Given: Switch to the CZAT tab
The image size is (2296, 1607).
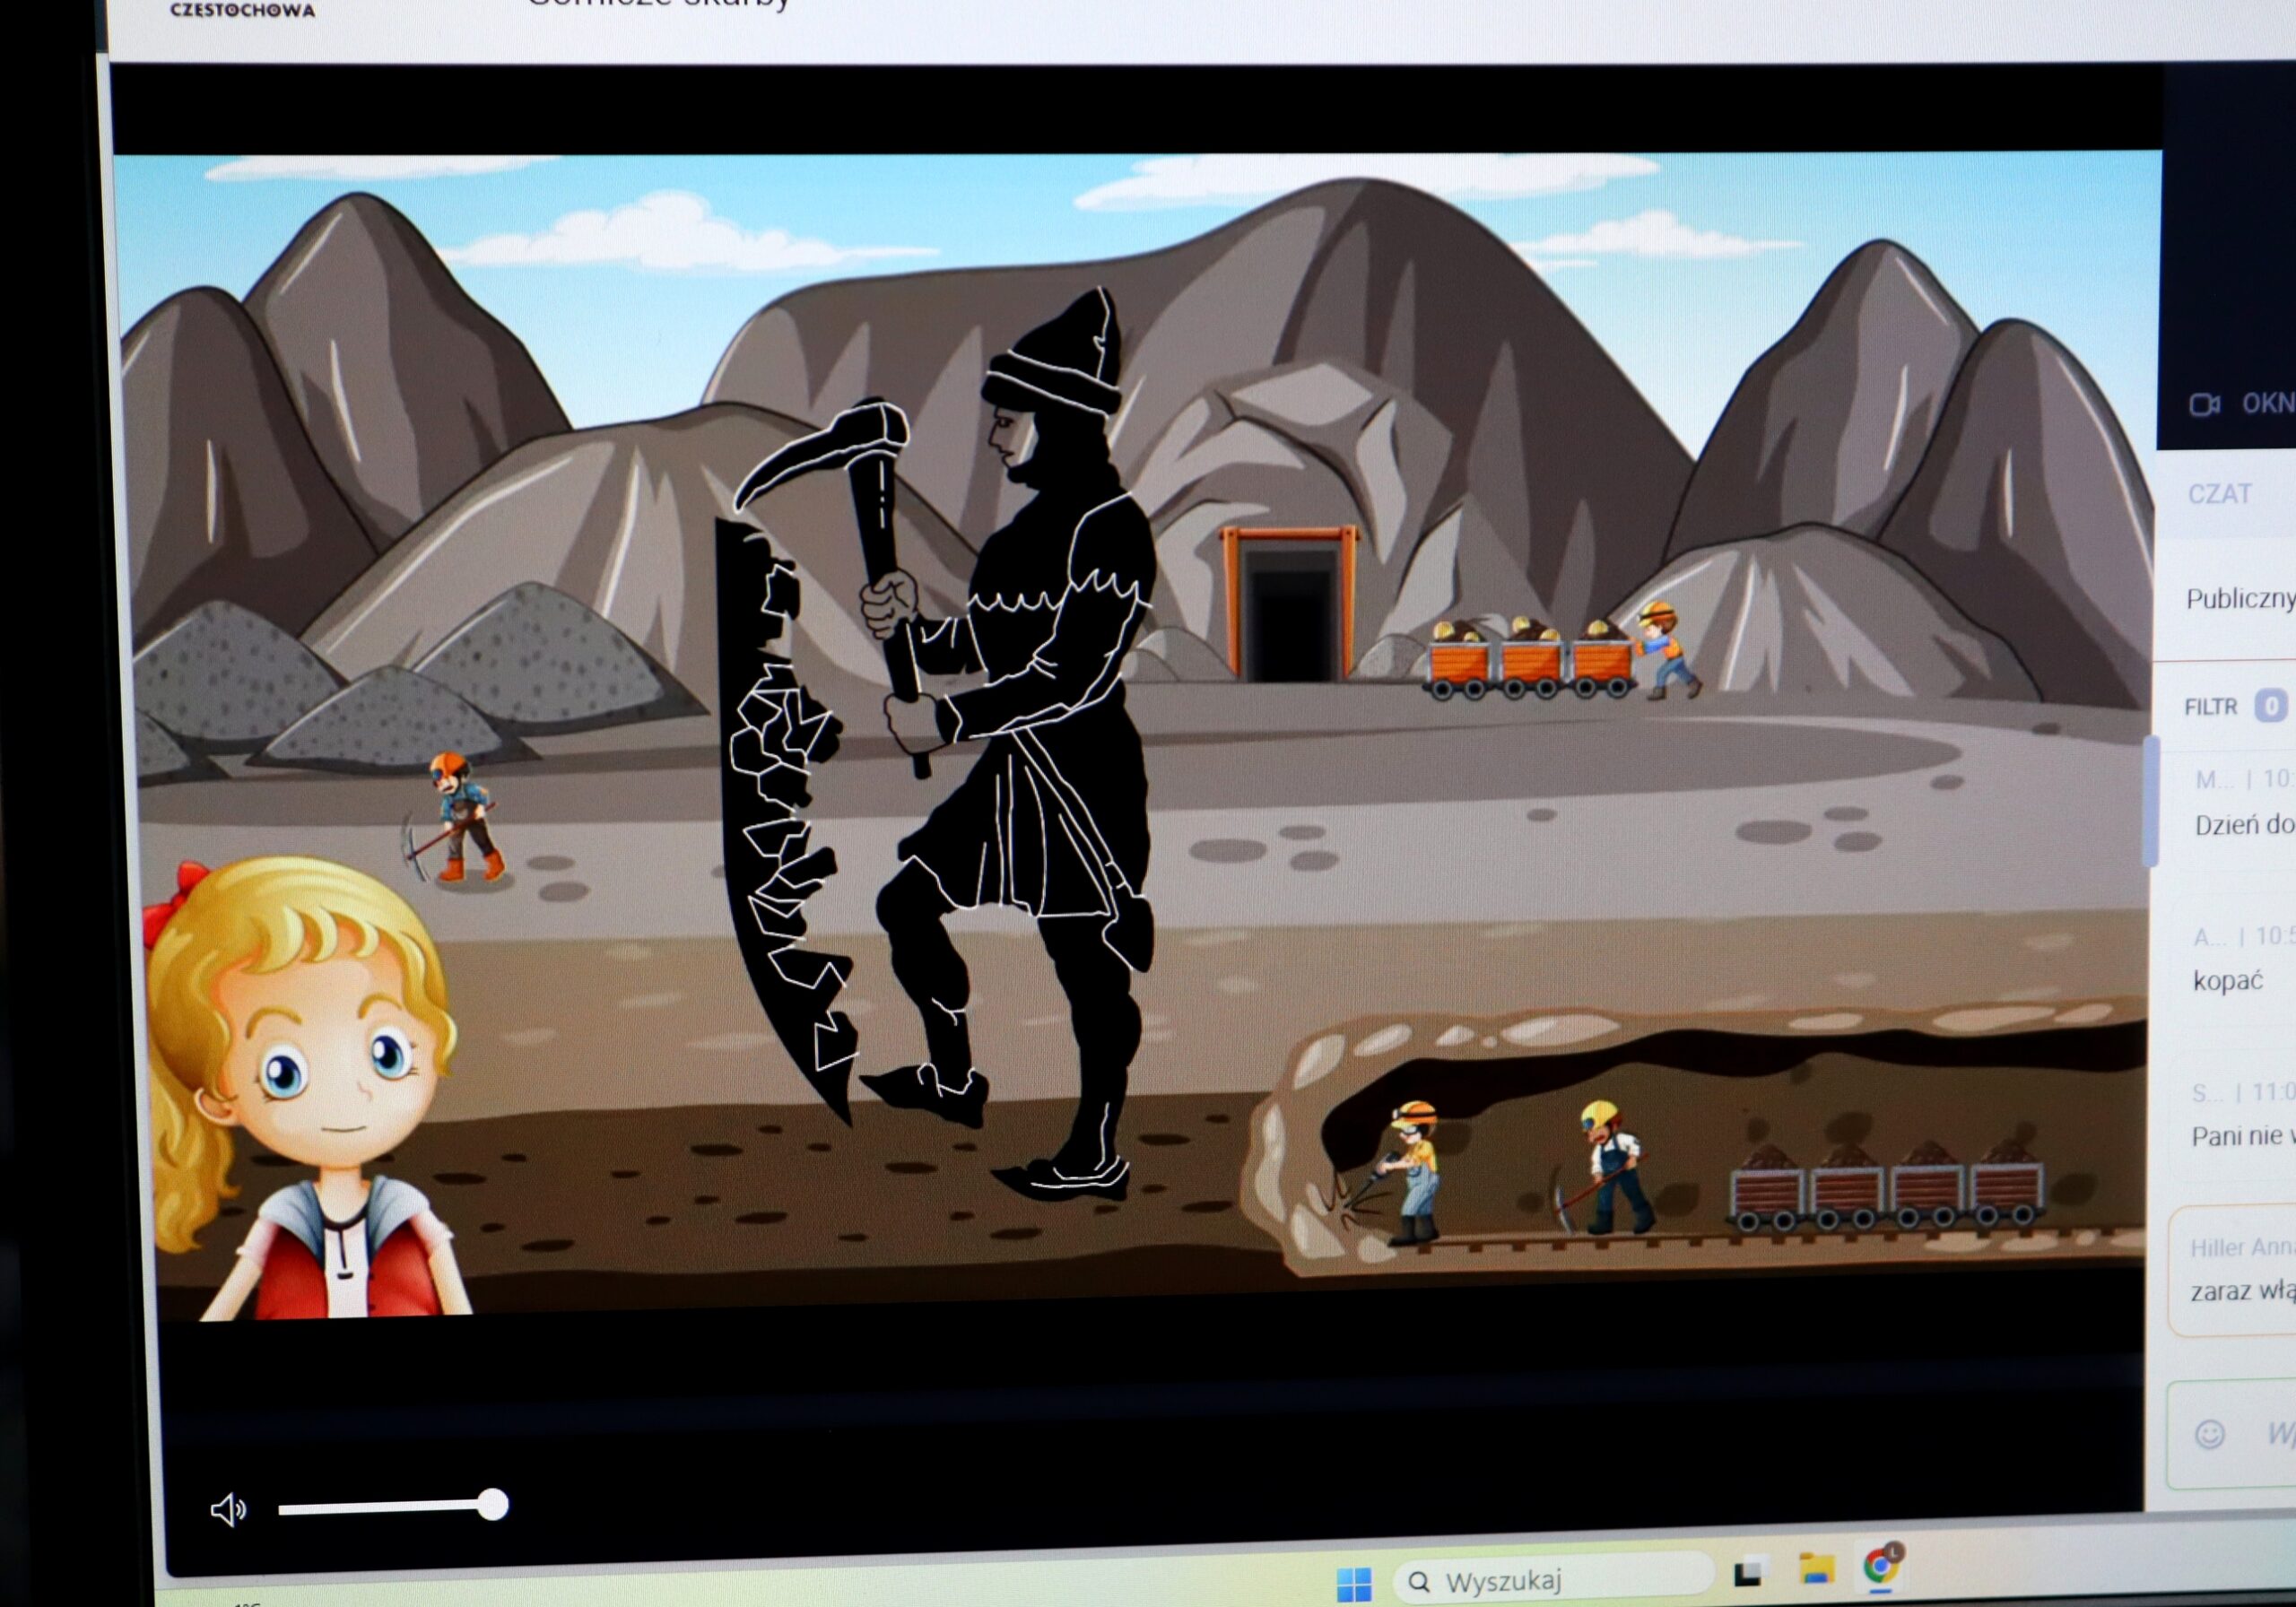Looking at the screenshot, I should [x=2219, y=494].
